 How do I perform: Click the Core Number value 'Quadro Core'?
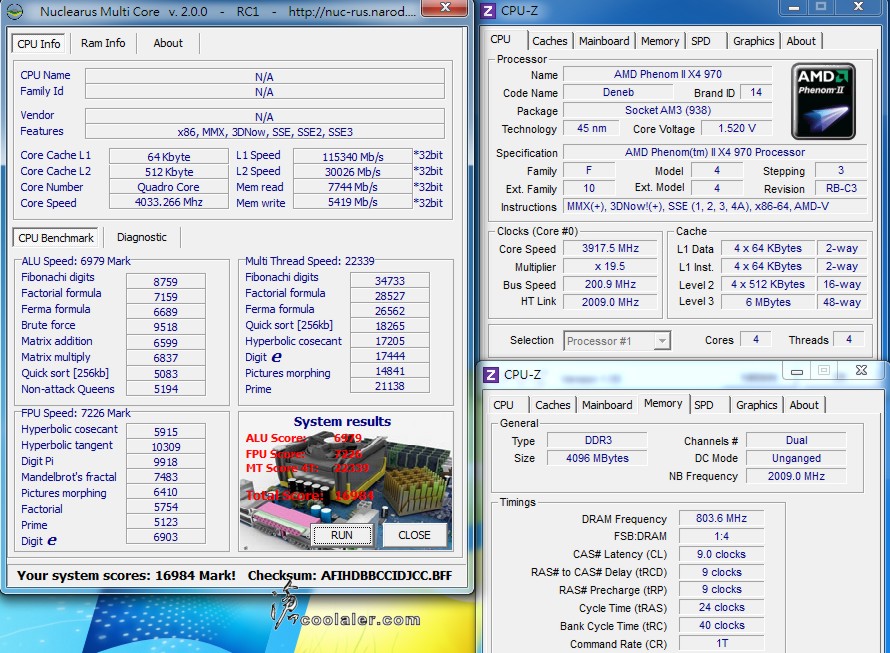[169, 187]
